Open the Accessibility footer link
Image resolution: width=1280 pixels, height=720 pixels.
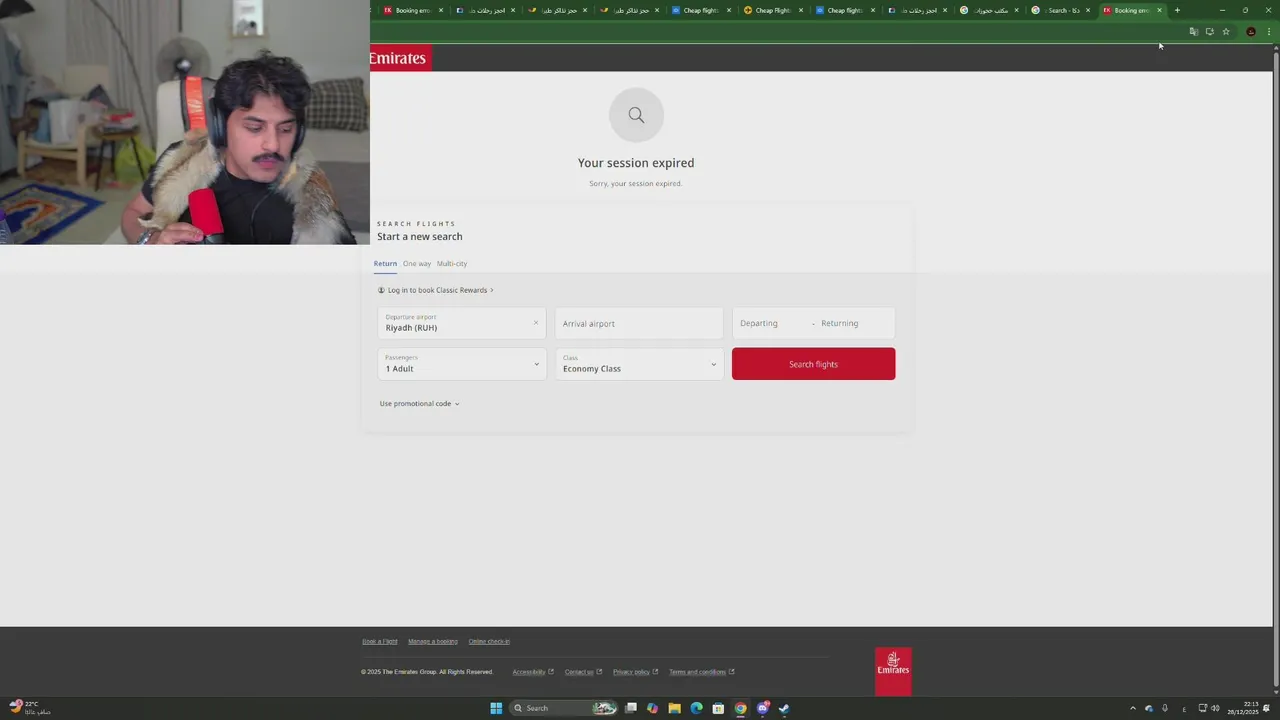click(x=533, y=672)
